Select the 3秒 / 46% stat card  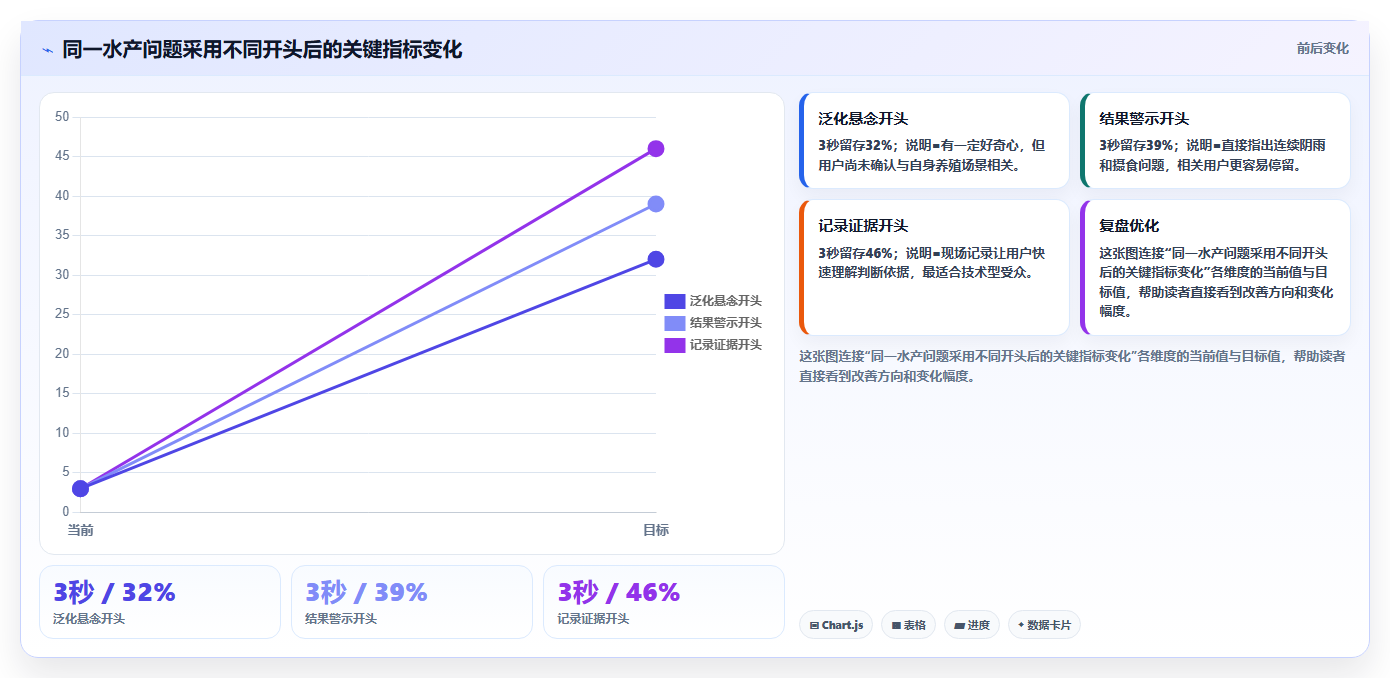[x=664, y=602]
